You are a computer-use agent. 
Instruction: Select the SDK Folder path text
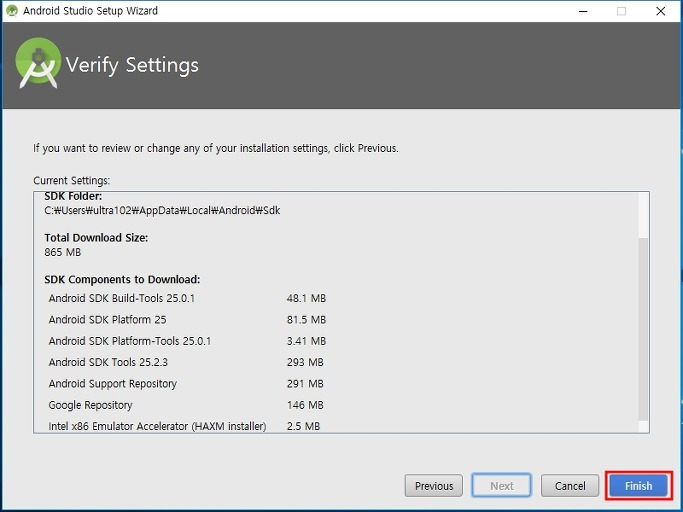(162, 210)
